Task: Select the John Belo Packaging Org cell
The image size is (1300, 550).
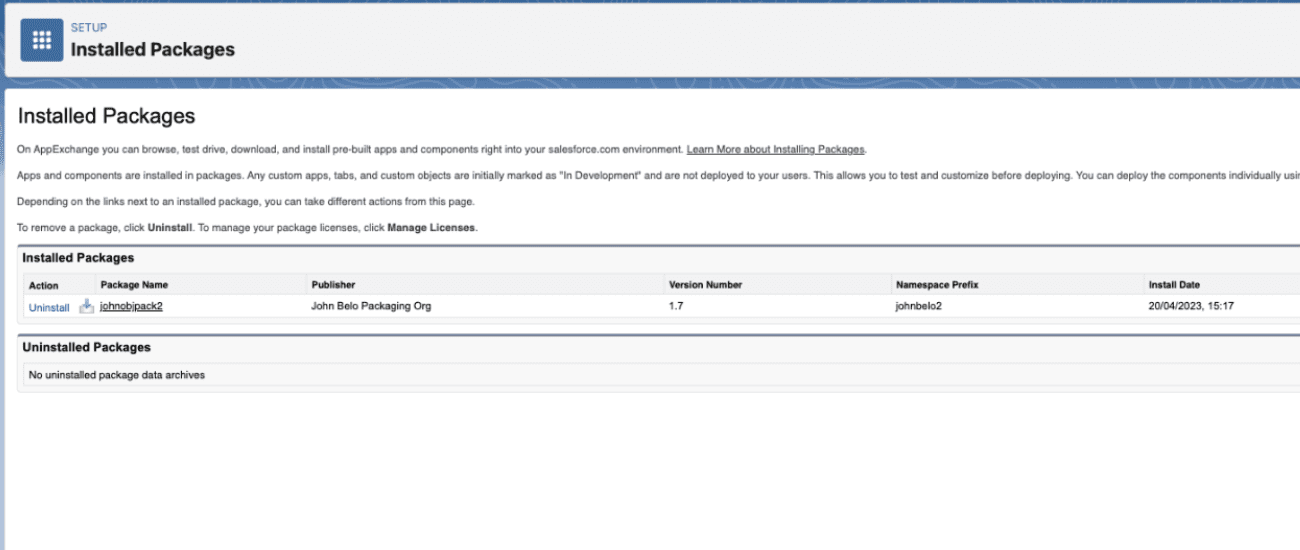Action: point(371,306)
